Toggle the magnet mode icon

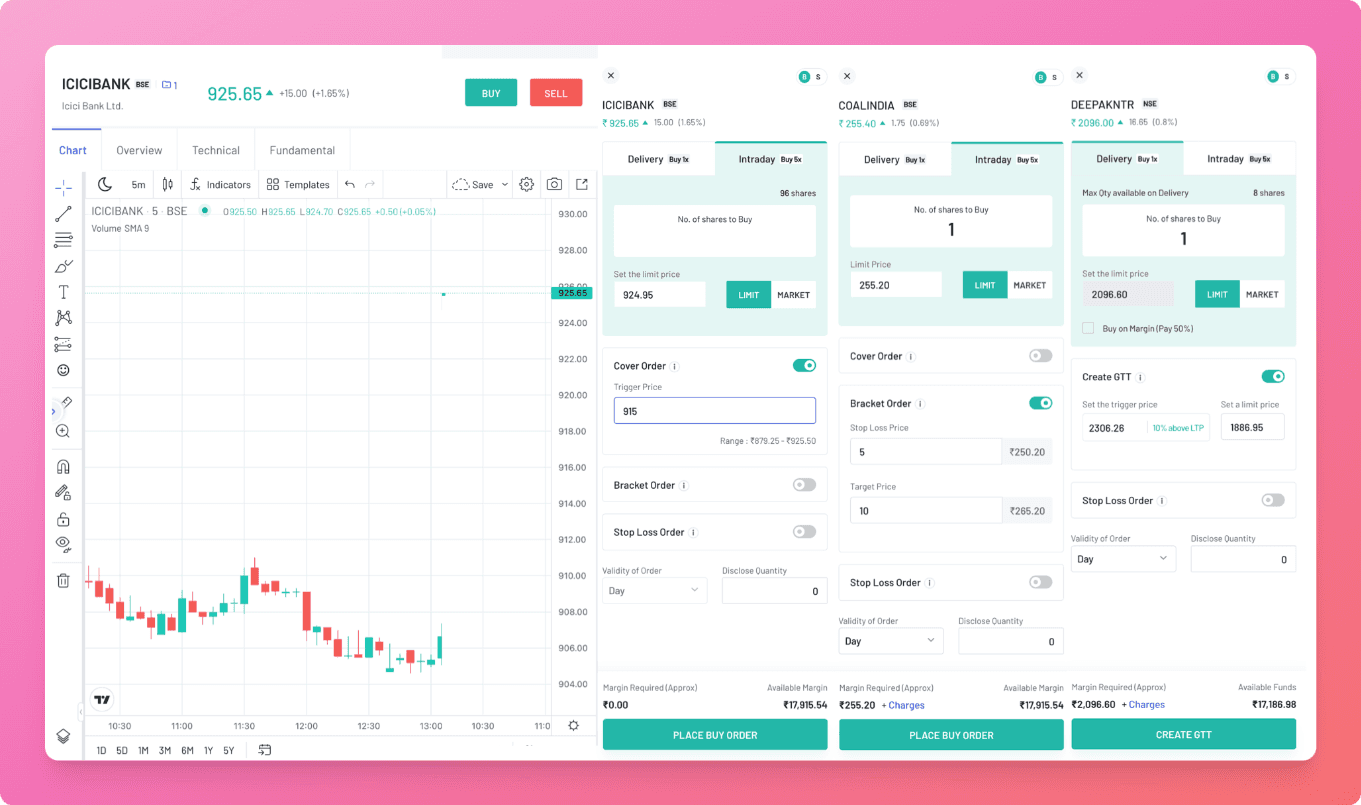click(63, 466)
